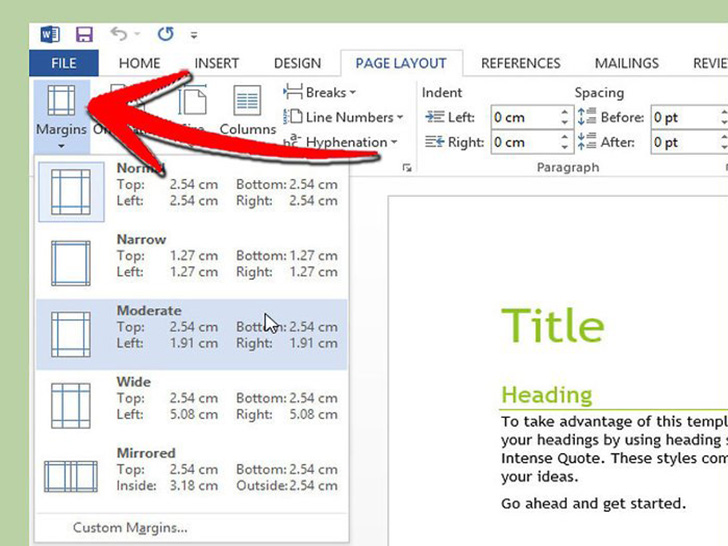Select the PAGE LAYOUT tab
The height and width of the screenshot is (546, 728).
tap(401, 63)
